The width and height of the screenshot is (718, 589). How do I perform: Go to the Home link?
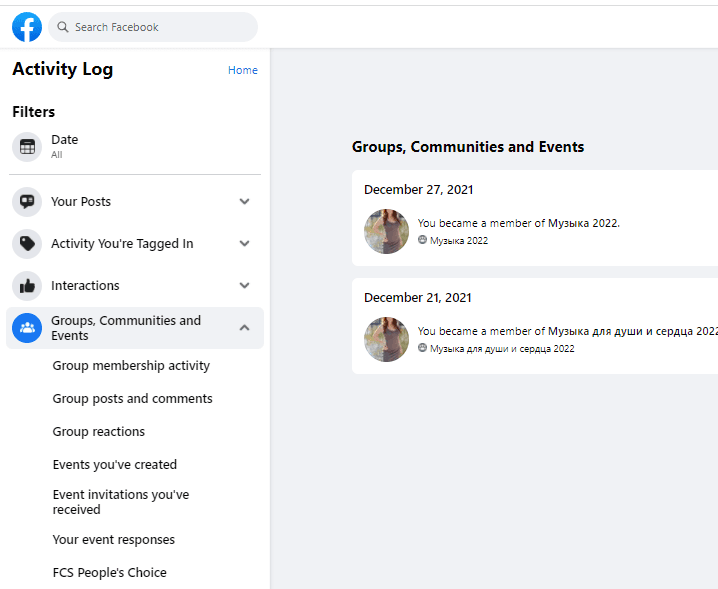click(x=243, y=70)
